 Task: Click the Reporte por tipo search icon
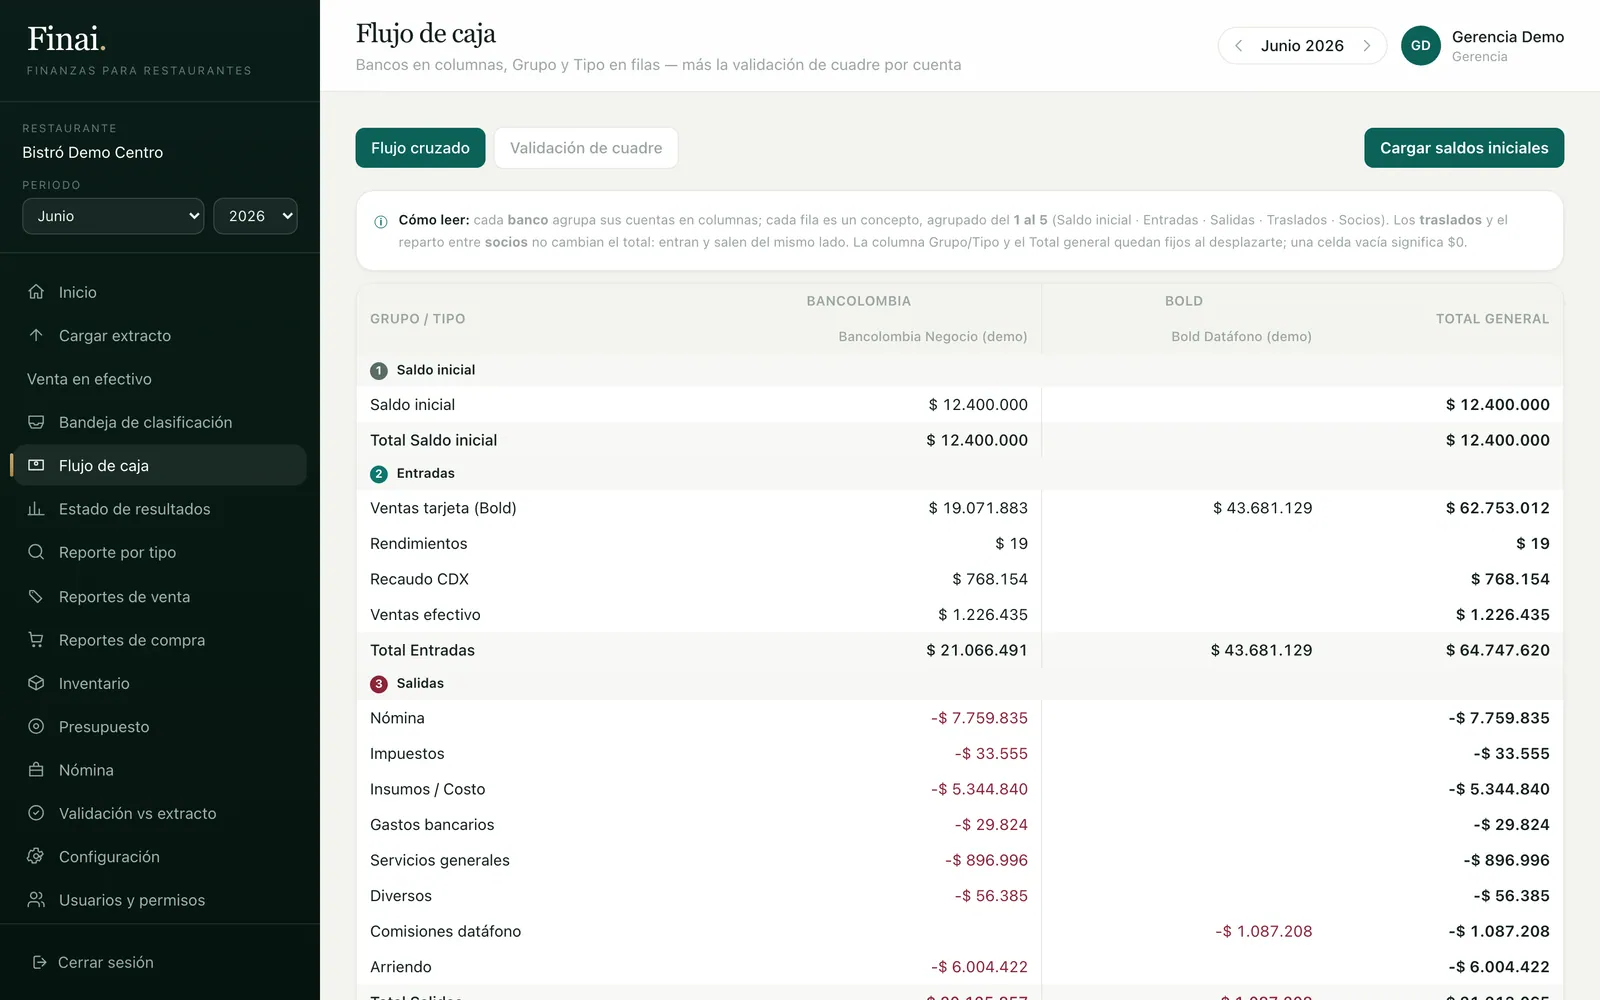pos(36,552)
